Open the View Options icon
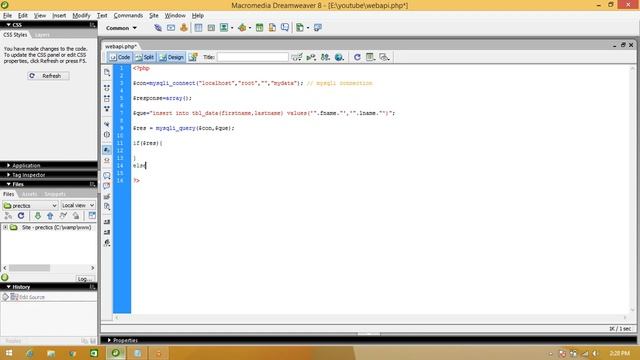This screenshot has height=360, width=640. 370,57
